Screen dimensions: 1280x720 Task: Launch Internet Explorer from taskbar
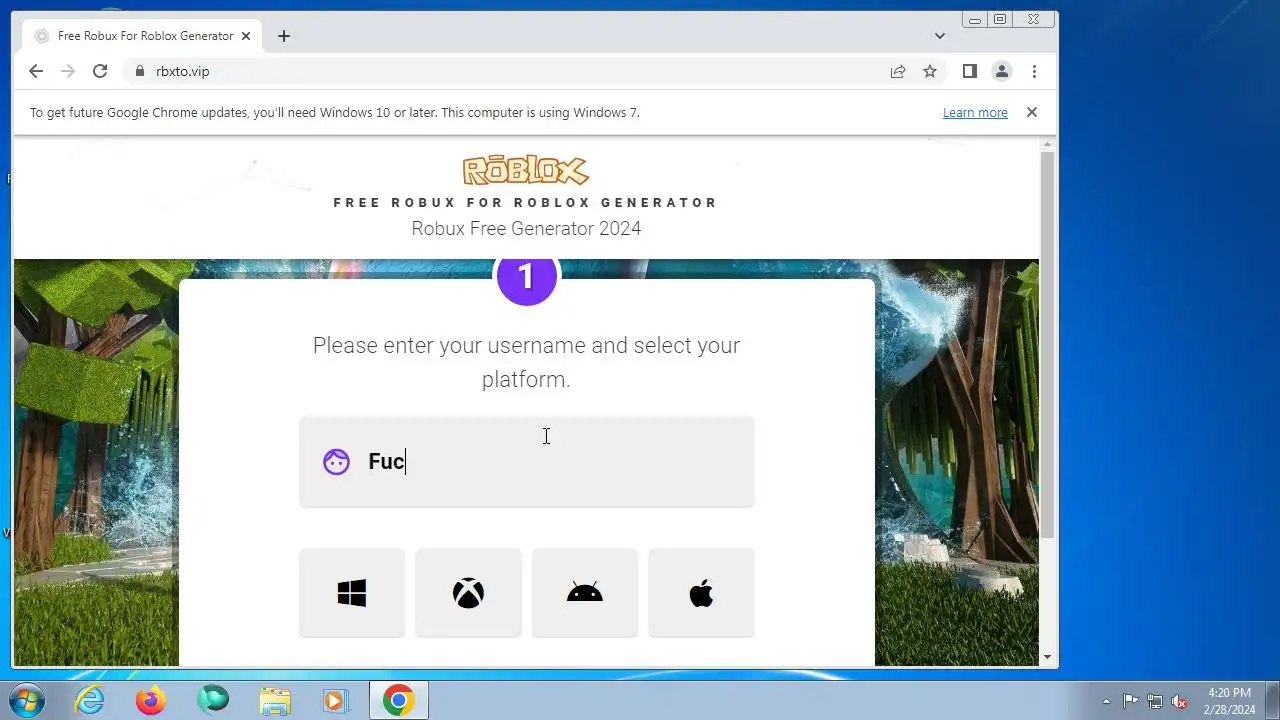[x=90, y=701]
